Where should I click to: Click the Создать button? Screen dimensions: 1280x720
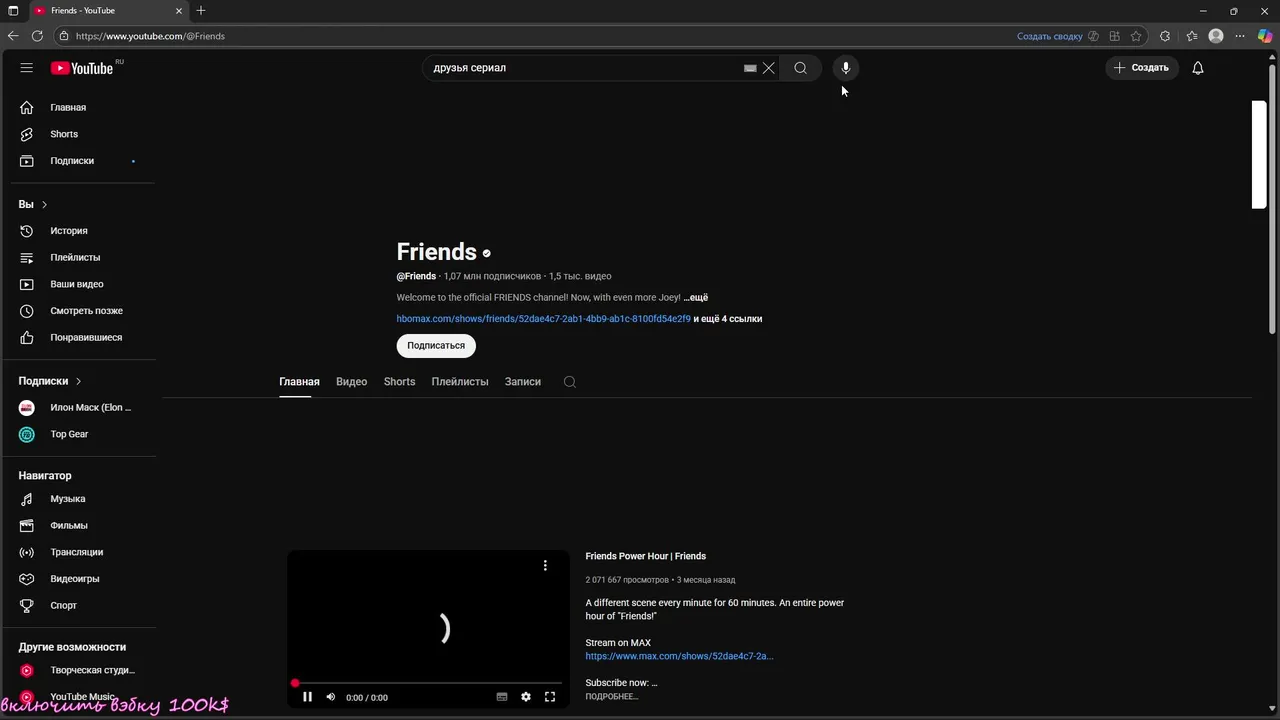point(1142,68)
